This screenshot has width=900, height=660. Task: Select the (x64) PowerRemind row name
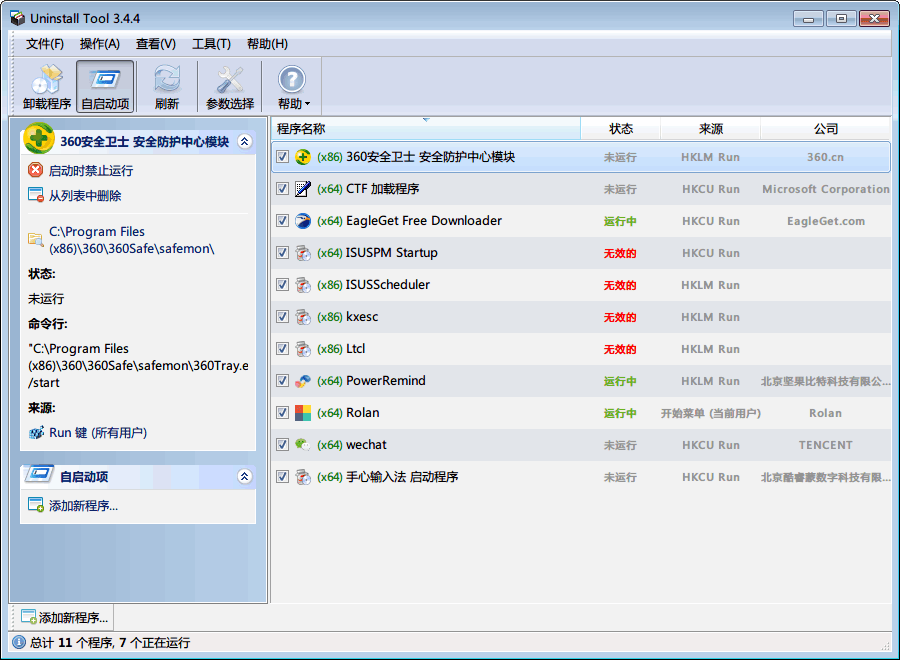coord(371,381)
